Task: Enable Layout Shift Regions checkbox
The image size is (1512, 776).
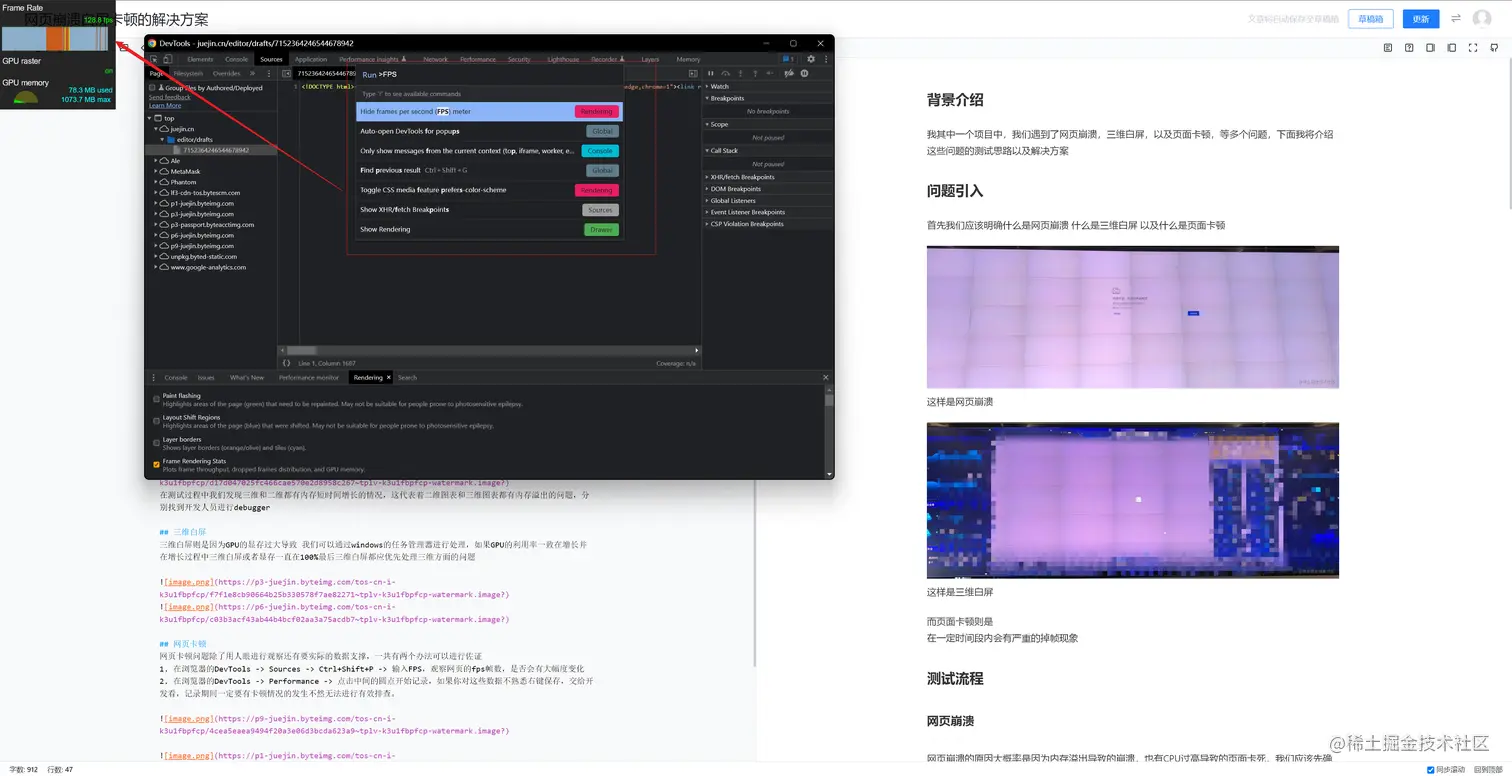Action: point(156,420)
